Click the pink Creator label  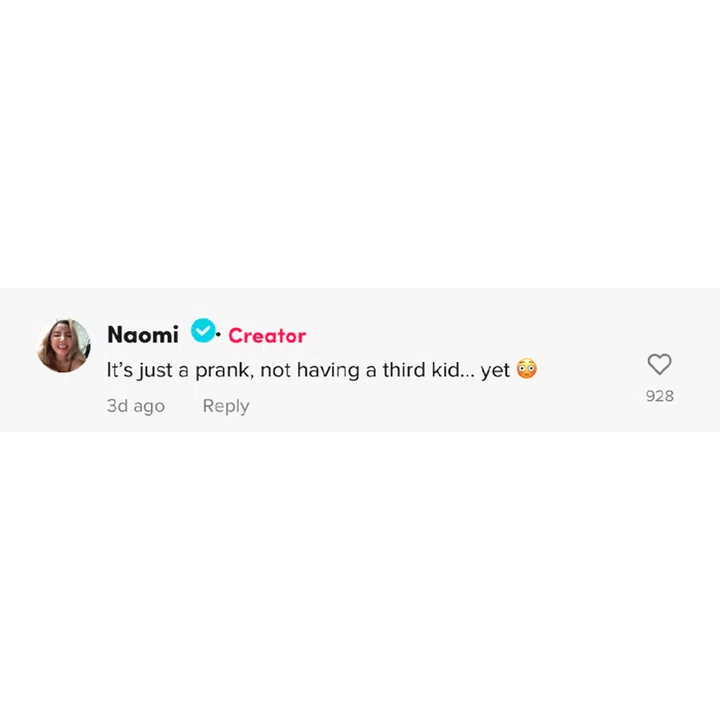click(x=267, y=336)
